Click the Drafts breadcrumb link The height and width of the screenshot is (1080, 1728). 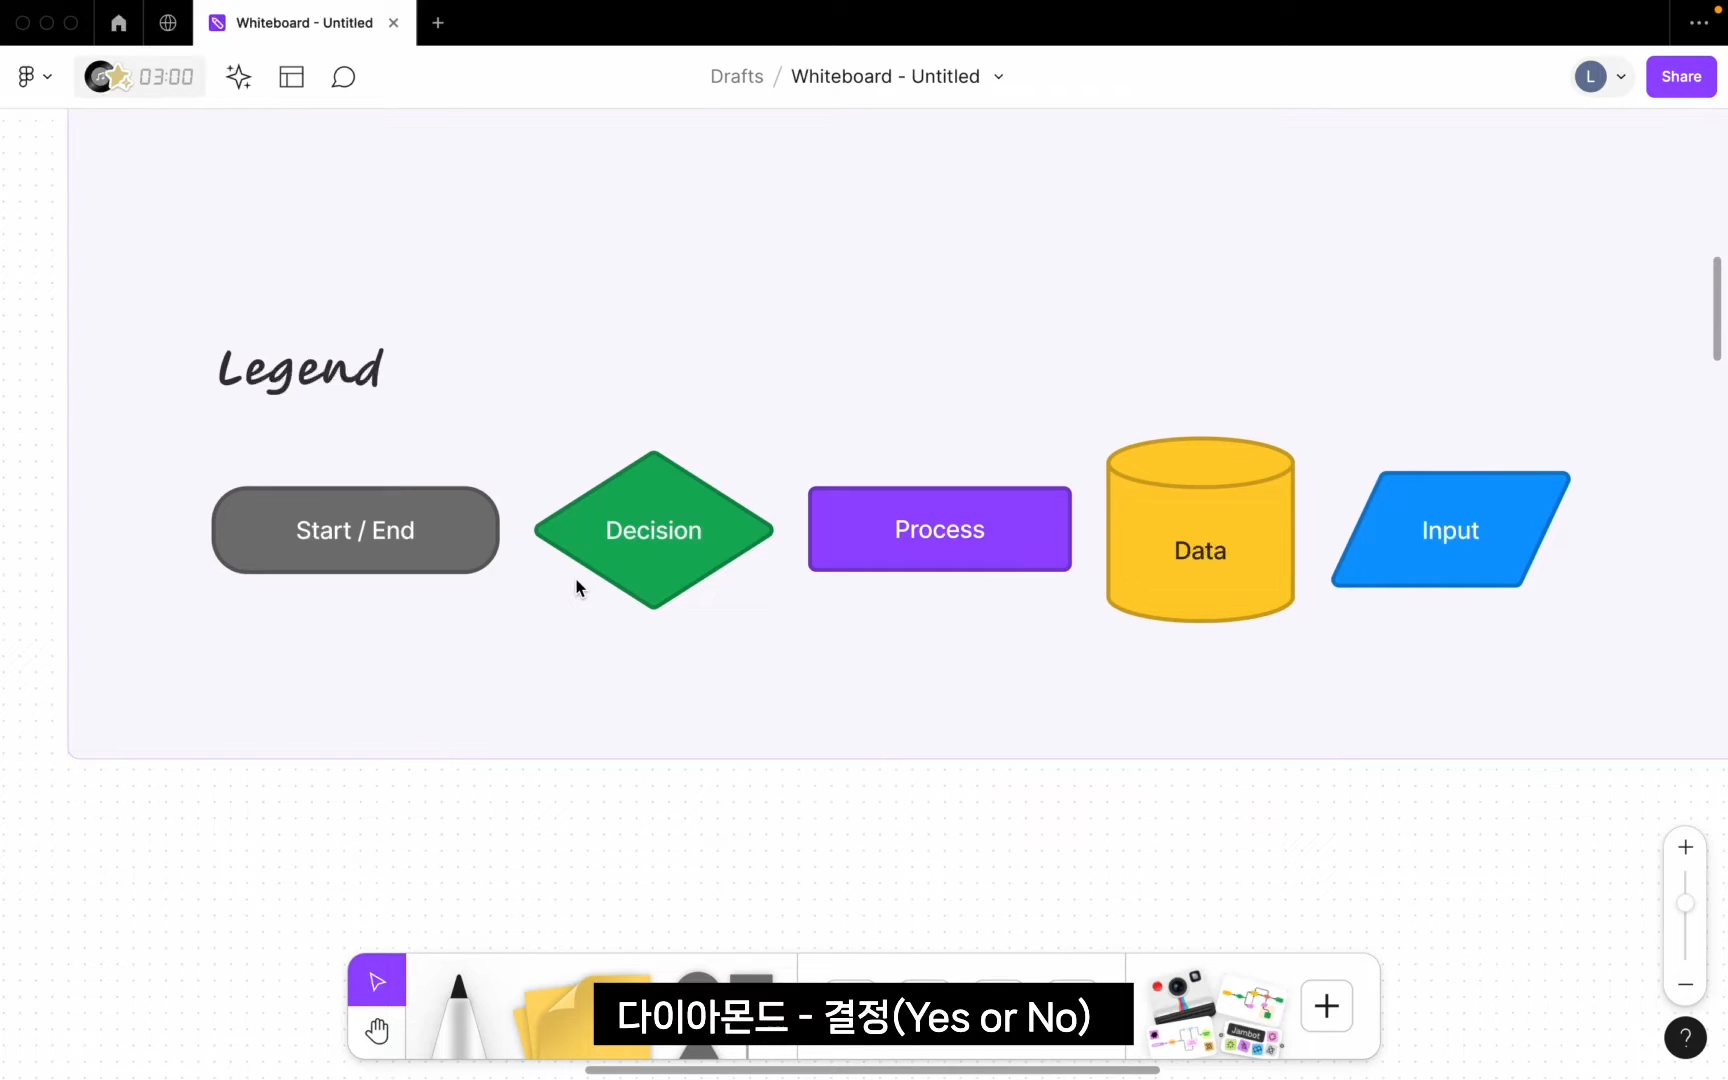coord(737,77)
